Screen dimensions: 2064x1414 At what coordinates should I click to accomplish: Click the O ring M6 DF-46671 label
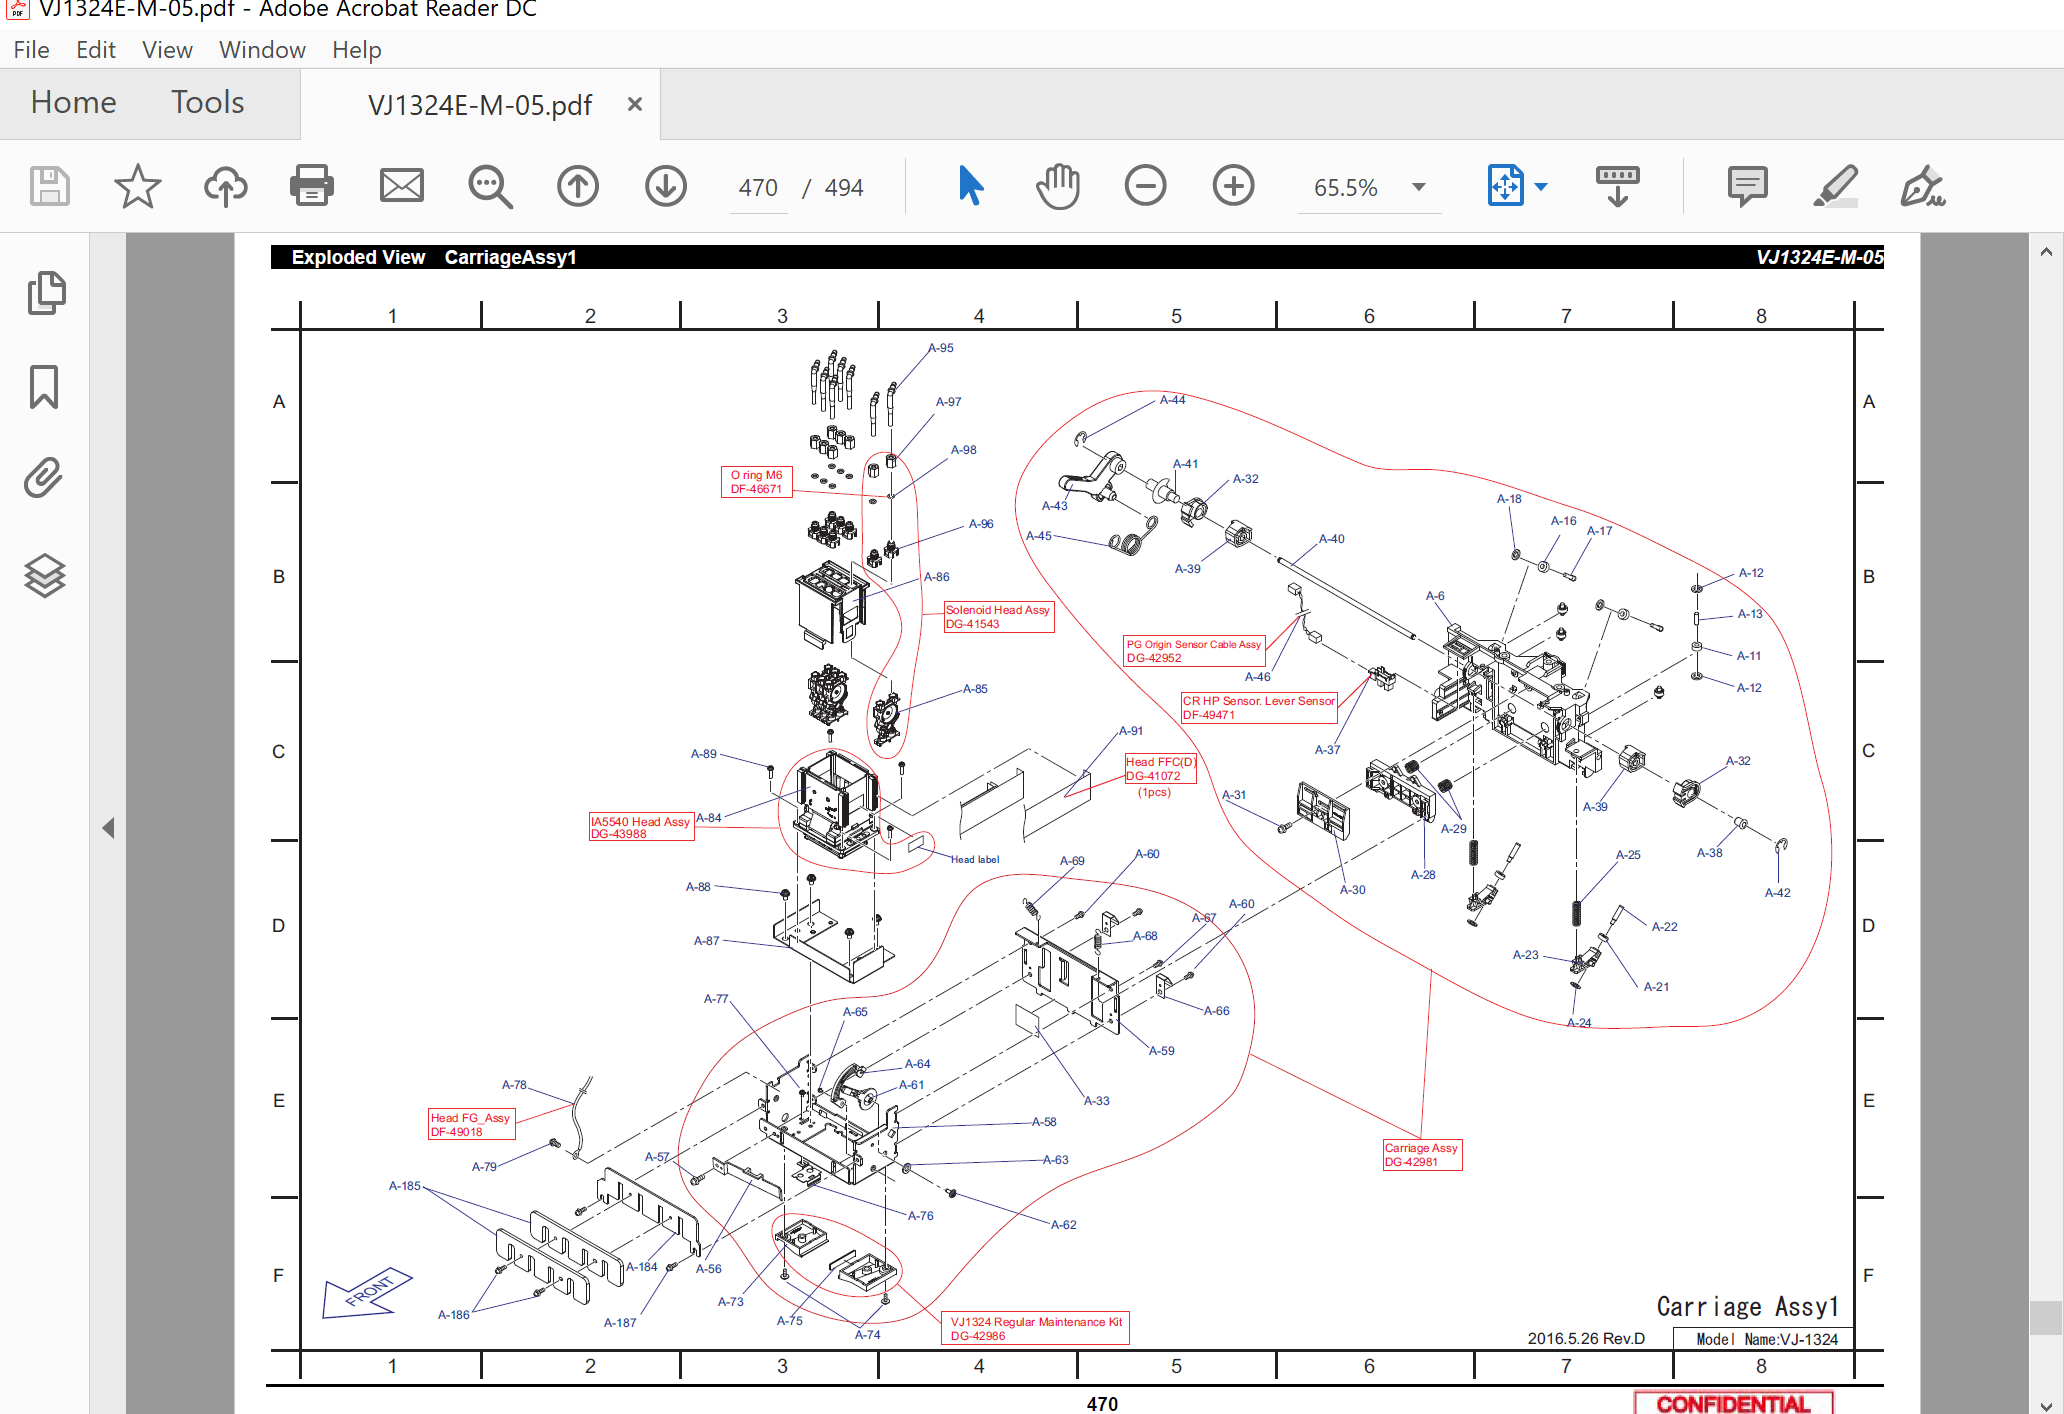coord(756,482)
